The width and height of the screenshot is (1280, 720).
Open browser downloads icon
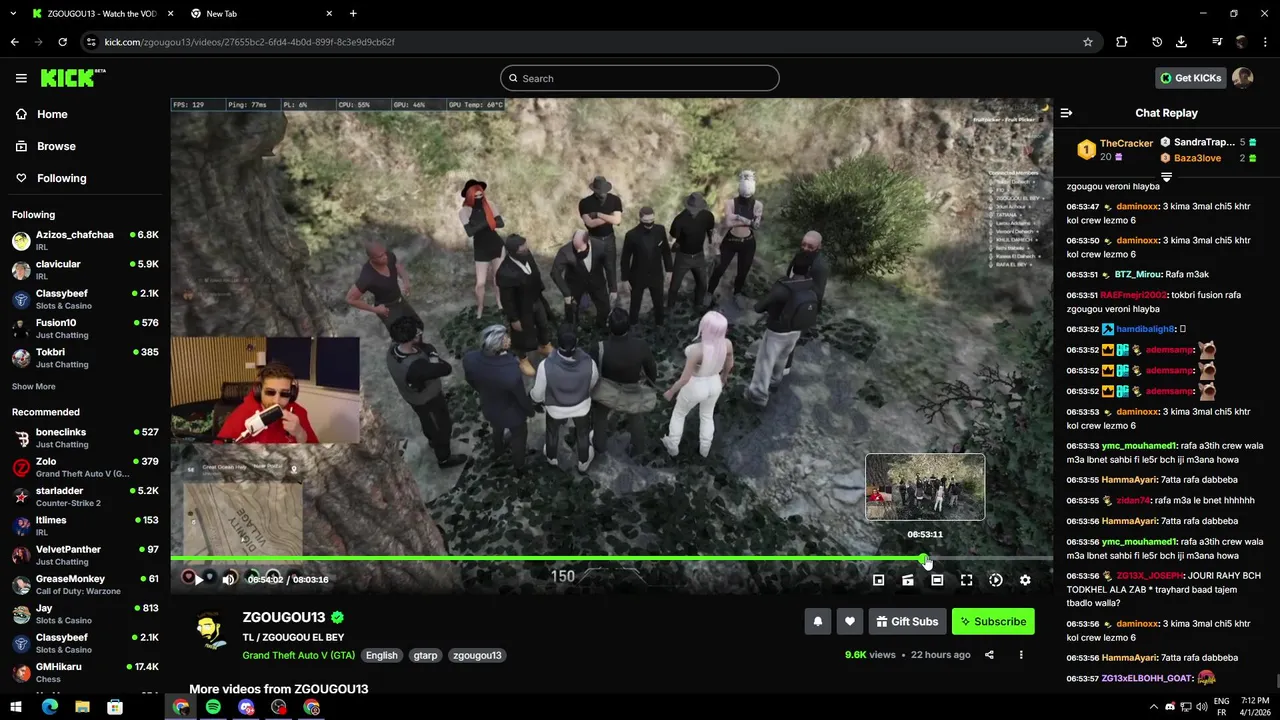pos(1181,42)
